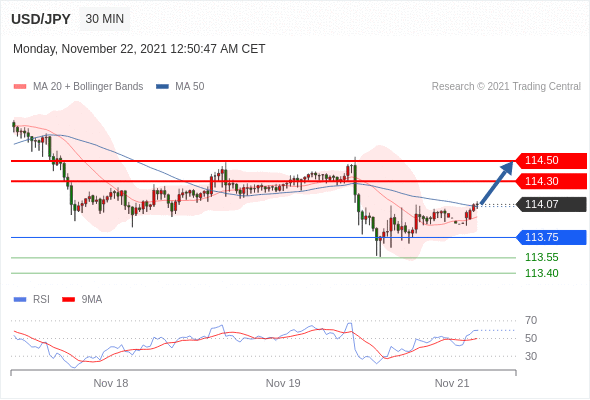
Task: Click the black 114.07 current price tag
Action: pyautogui.click(x=551, y=205)
